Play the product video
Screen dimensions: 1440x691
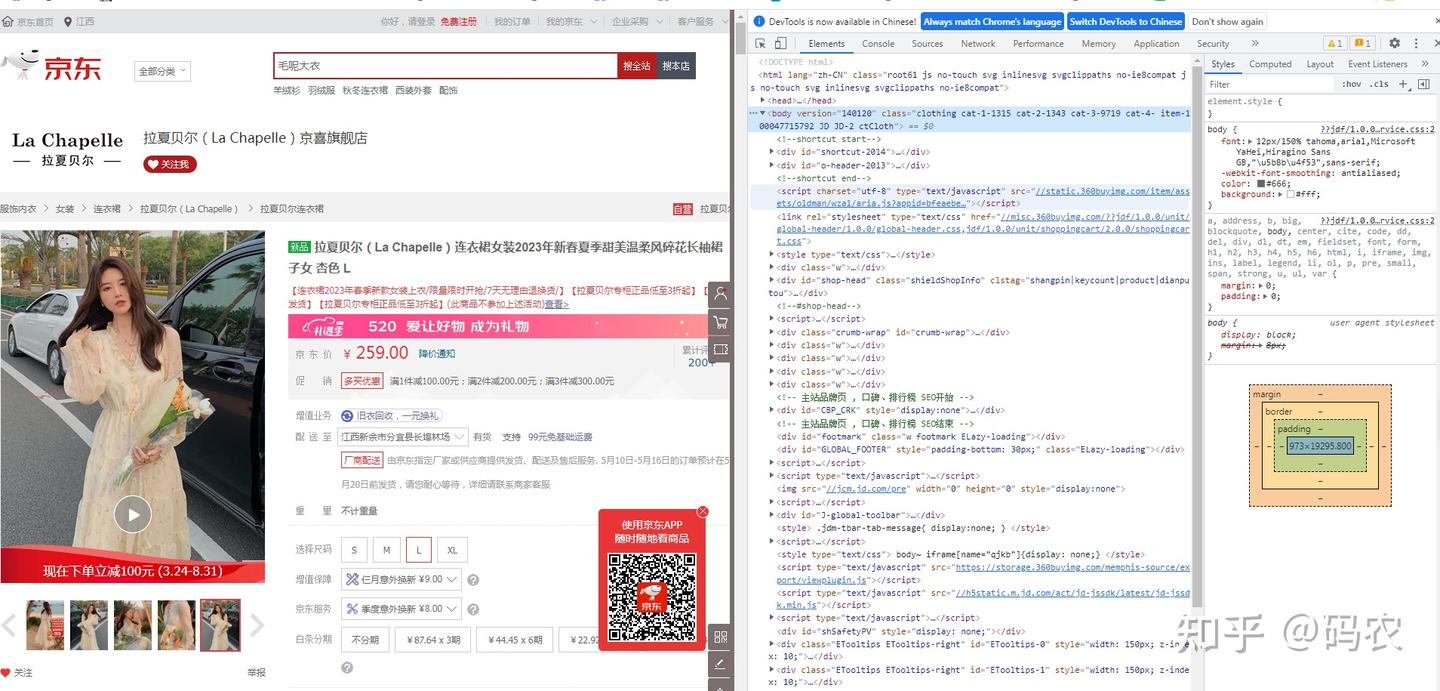(x=132, y=514)
